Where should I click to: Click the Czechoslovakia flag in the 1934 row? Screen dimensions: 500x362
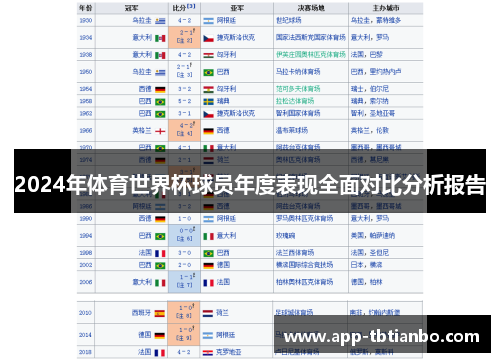[x=209, y=38]
